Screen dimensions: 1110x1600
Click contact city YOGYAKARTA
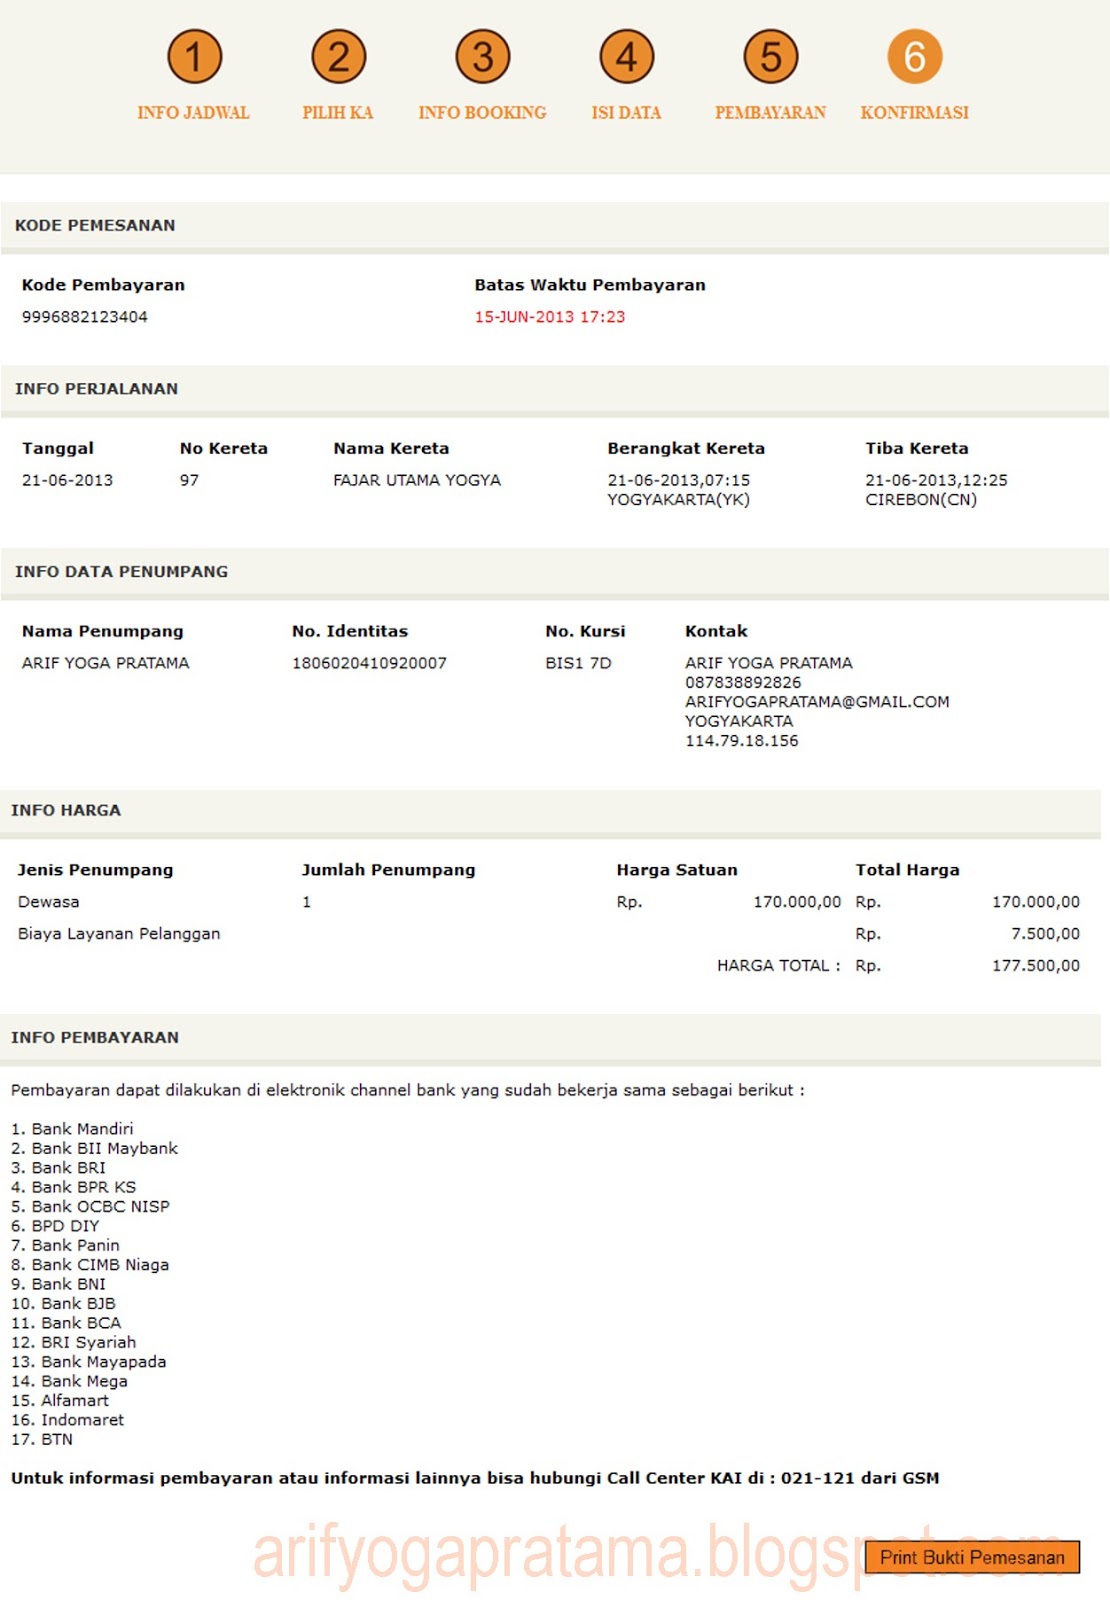739,721
